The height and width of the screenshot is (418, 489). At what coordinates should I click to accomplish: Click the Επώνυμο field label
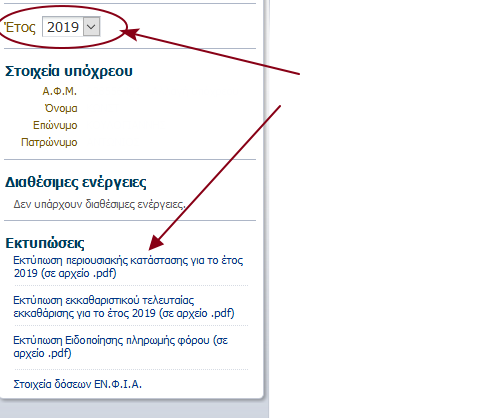point(55,125)
